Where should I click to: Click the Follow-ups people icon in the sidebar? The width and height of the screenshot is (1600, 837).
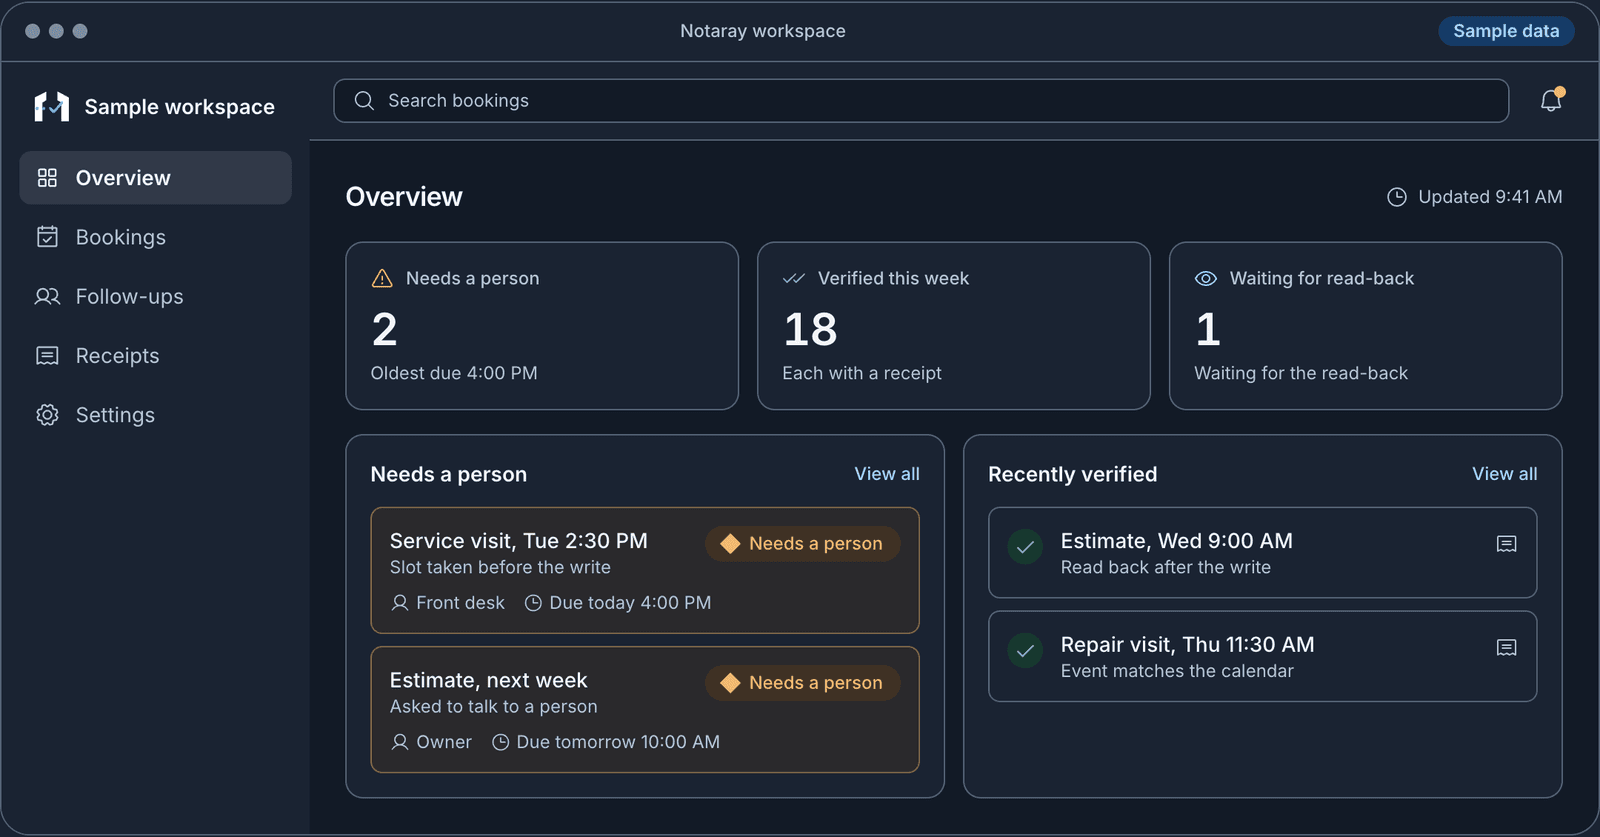coord(47,296)
